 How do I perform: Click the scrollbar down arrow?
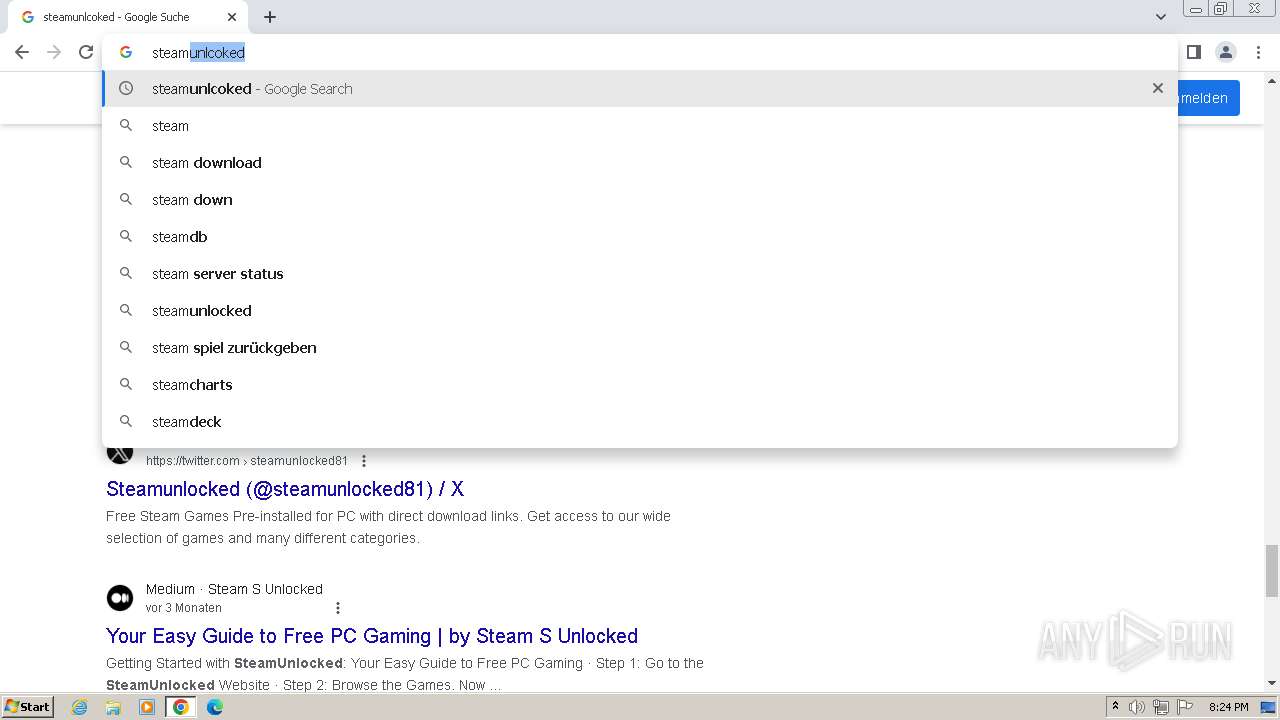(x=1272, y=683)
